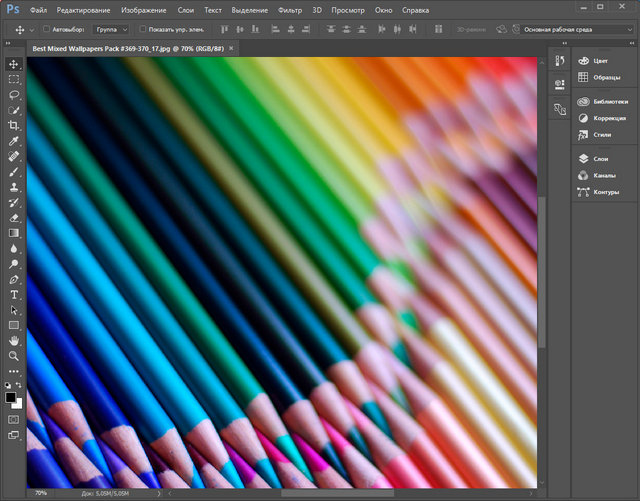The height and width of the screenshot is (501, 640).
Task: Select the Eraser tool
Action: point(14,217)
